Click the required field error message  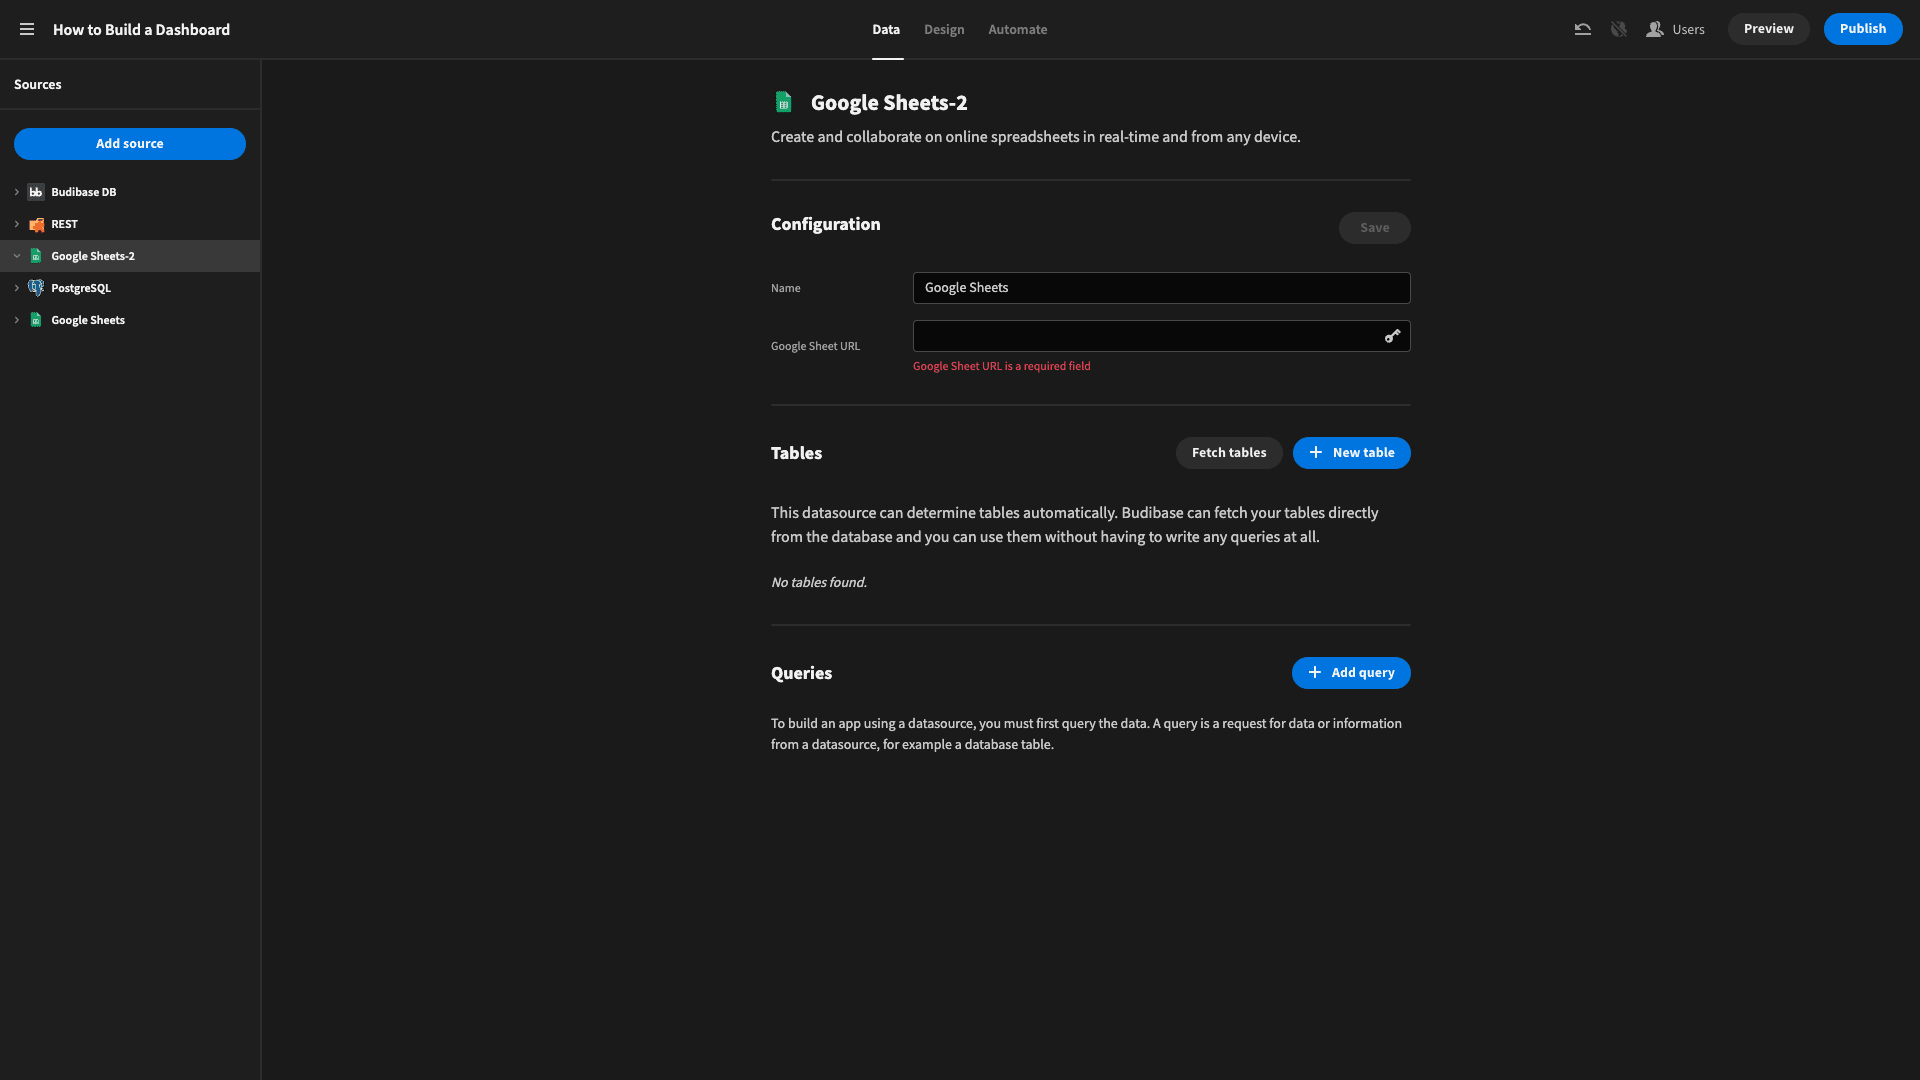(1001, 366)
